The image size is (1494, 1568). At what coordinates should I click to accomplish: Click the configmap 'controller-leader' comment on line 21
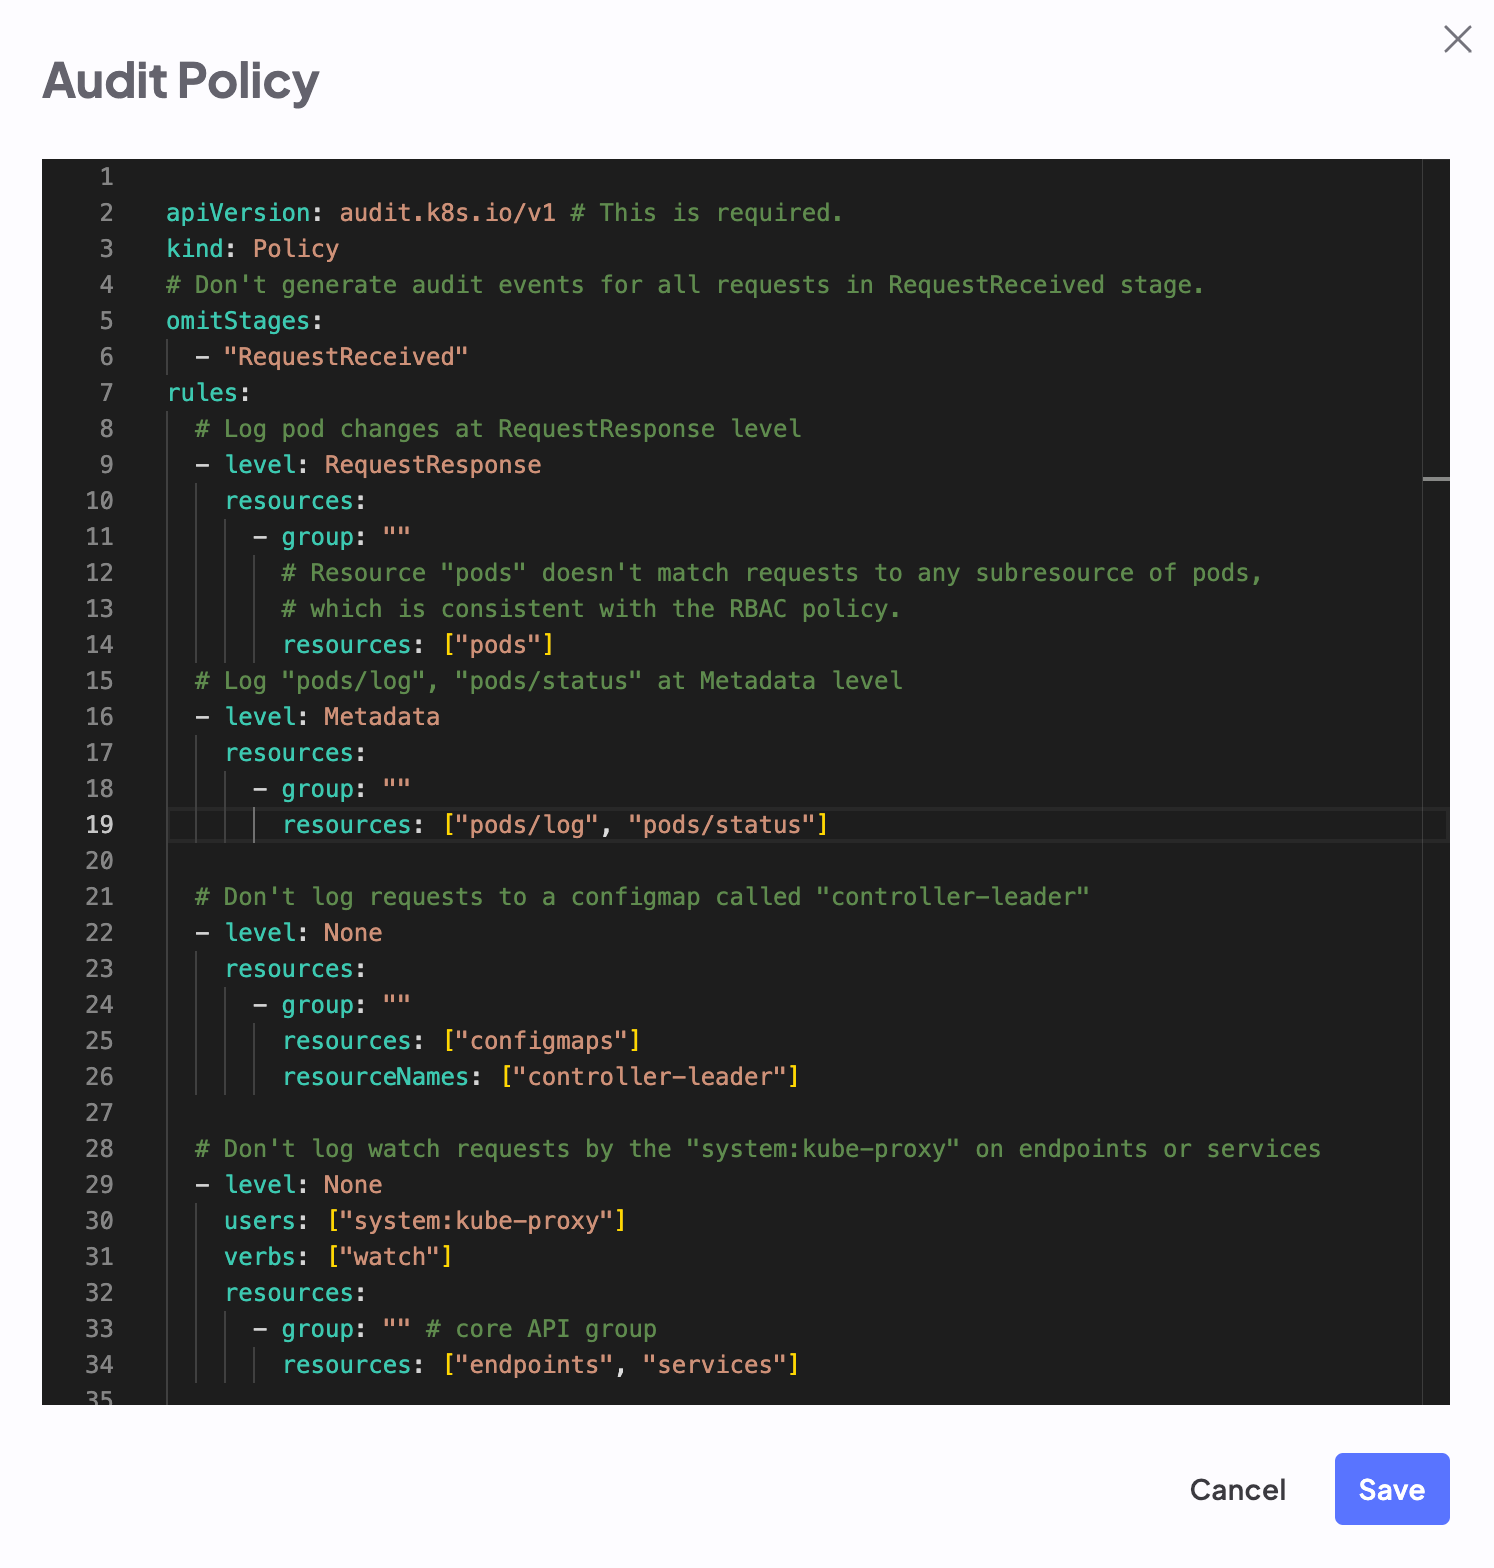642,897
